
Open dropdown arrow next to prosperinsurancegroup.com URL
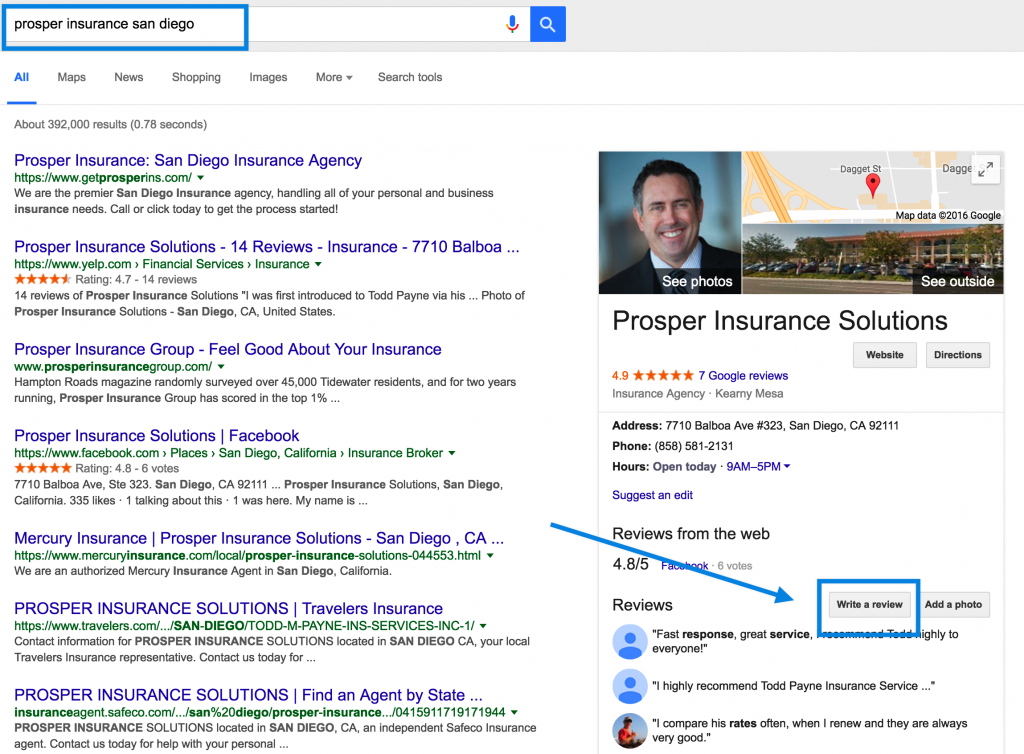pos(221,367)
